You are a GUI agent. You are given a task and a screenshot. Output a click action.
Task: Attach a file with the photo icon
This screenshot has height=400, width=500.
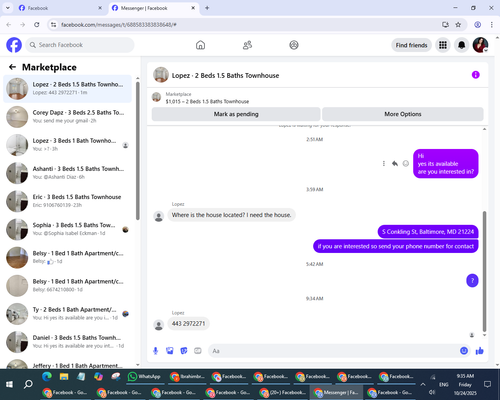click(170, 351)
